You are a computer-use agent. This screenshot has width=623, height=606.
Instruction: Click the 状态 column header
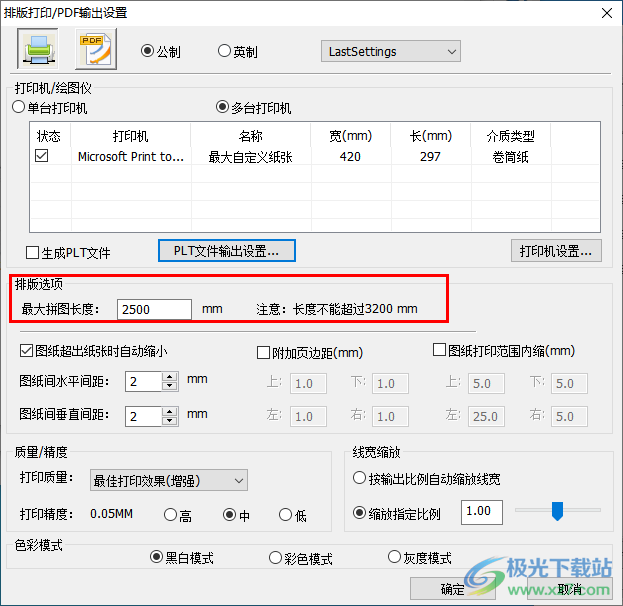[x=48, y=136]
